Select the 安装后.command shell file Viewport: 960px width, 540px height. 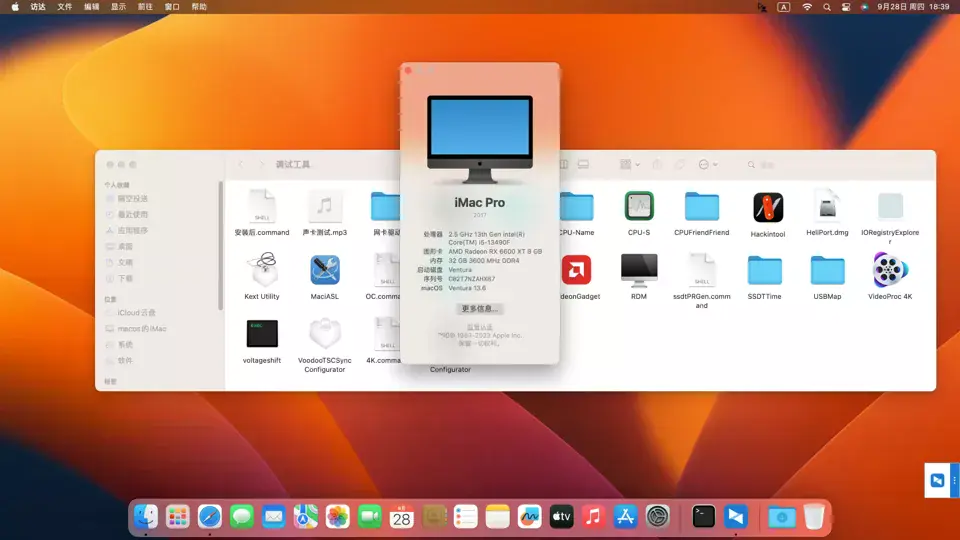pyautogui.click(x=261, y=206)
